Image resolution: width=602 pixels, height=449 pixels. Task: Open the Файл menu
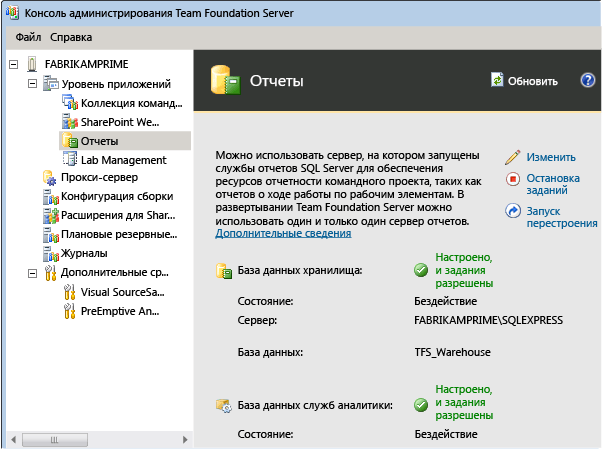[x=28, y=37]
